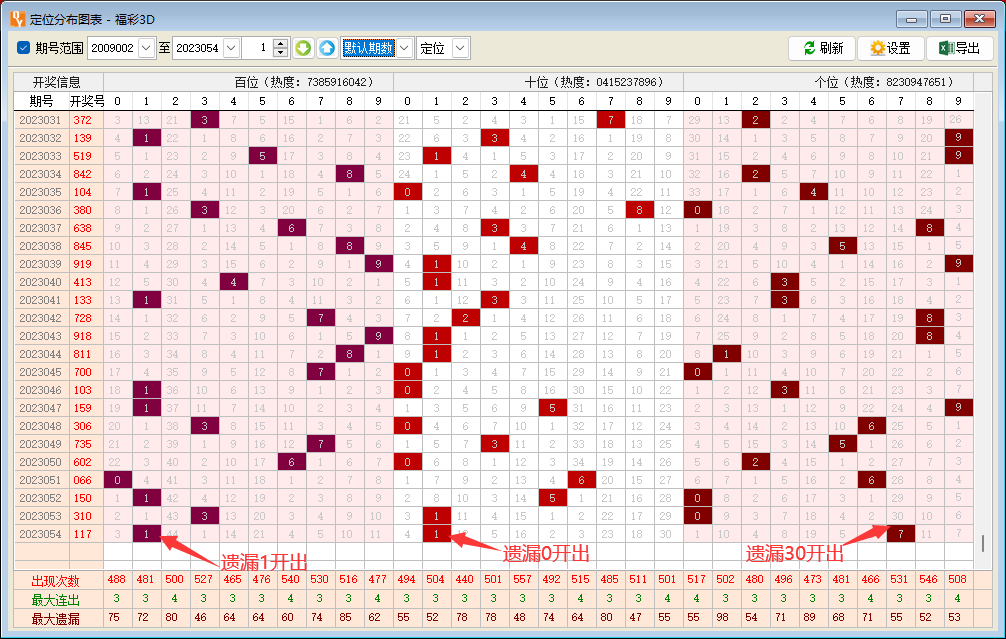Viewport: 1006px width, 639px height.
Task: Expand the start period 2009002 dropdown
Action: click(146, 48)
